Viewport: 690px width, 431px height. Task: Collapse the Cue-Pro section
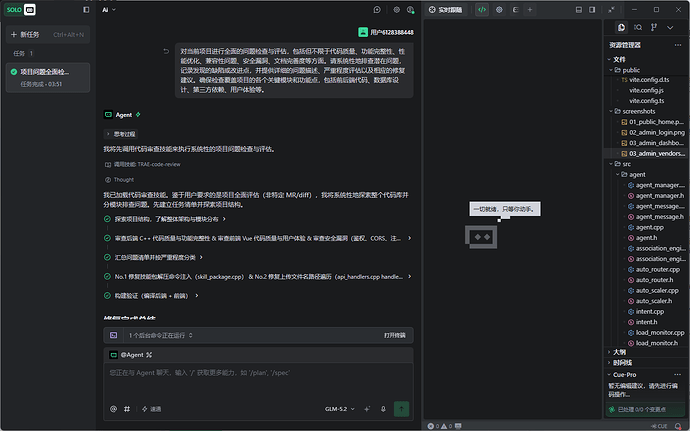609,375
